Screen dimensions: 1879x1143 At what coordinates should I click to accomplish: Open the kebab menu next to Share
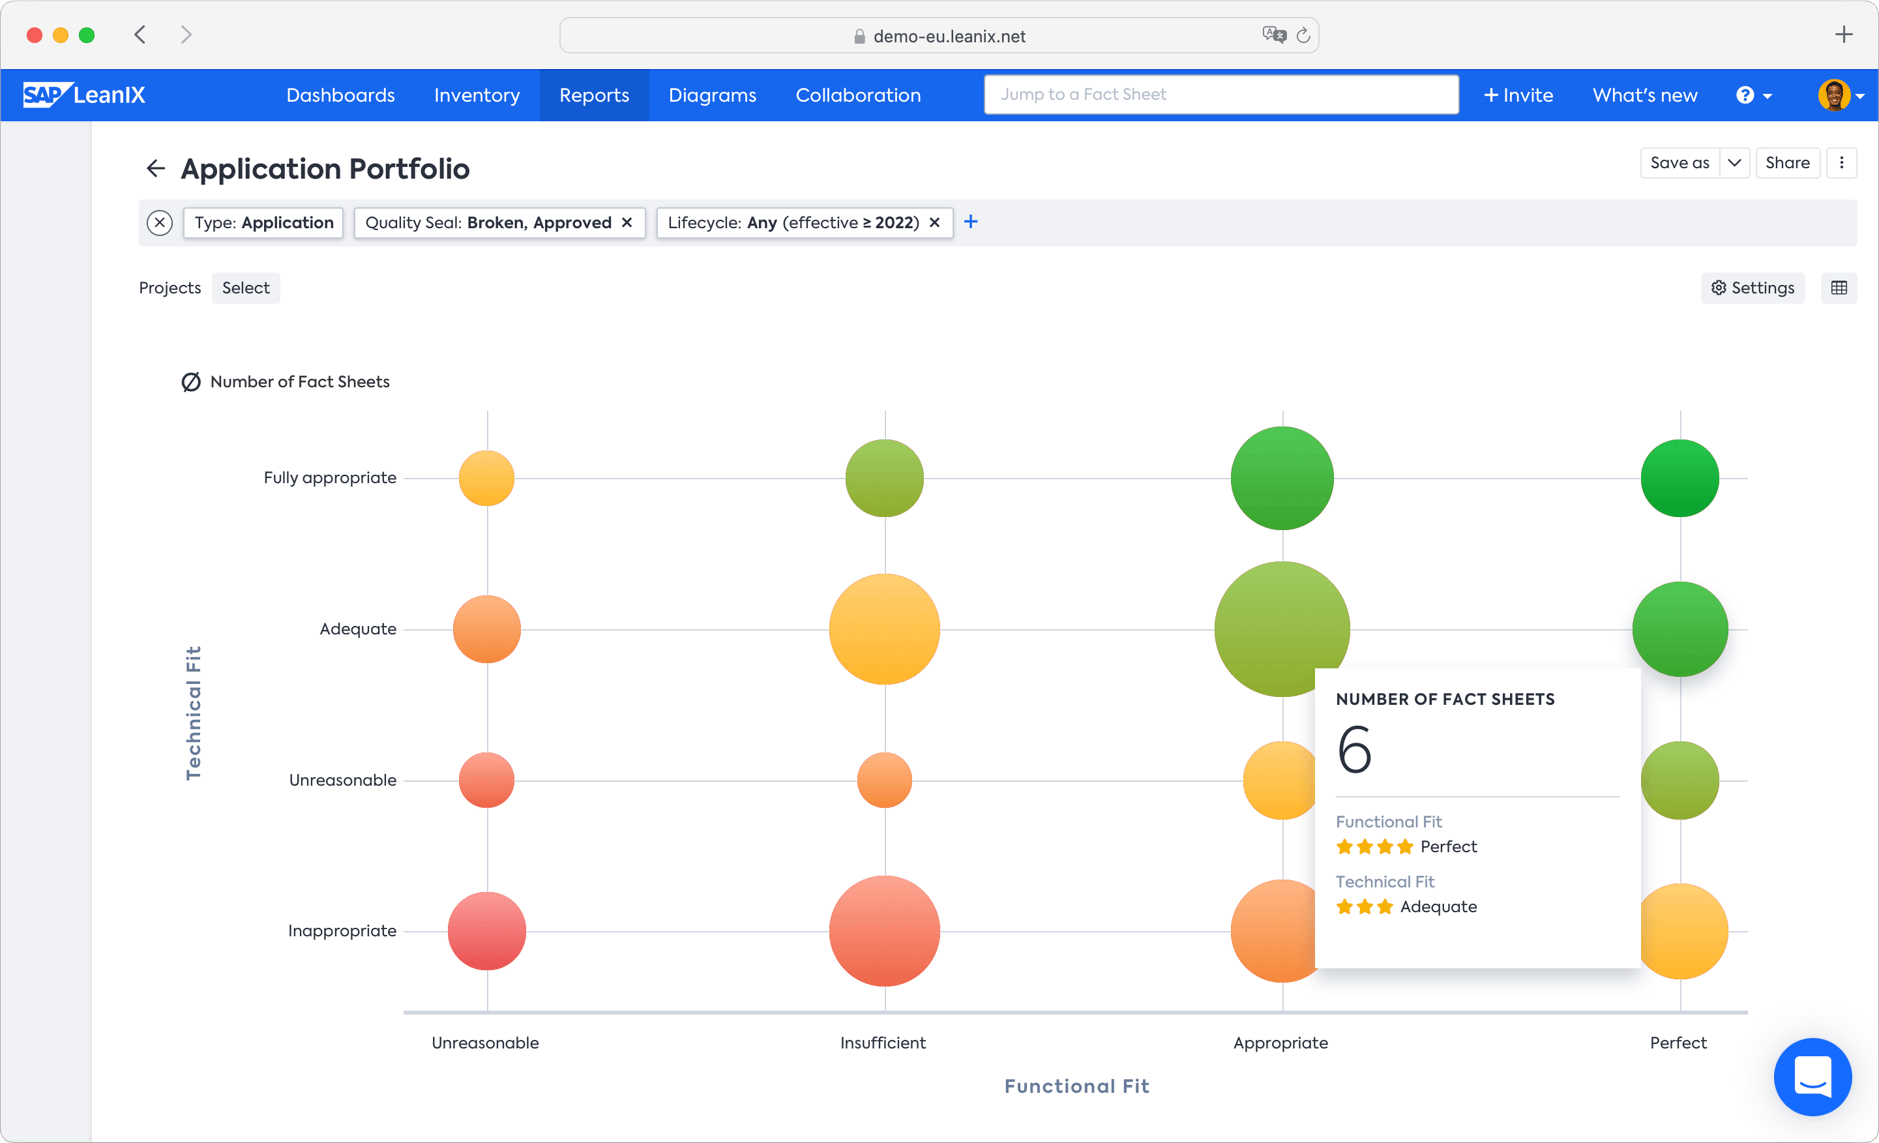click(x=1841, y=162)
